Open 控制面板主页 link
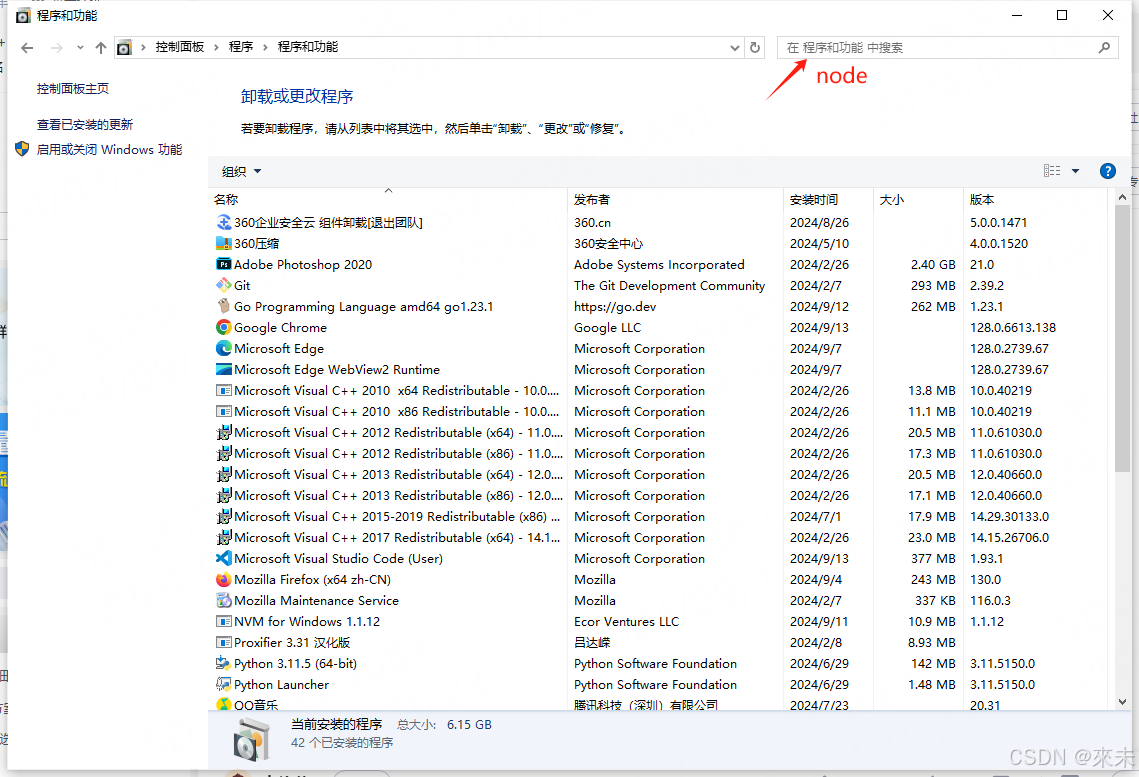 tap(73, 89)
